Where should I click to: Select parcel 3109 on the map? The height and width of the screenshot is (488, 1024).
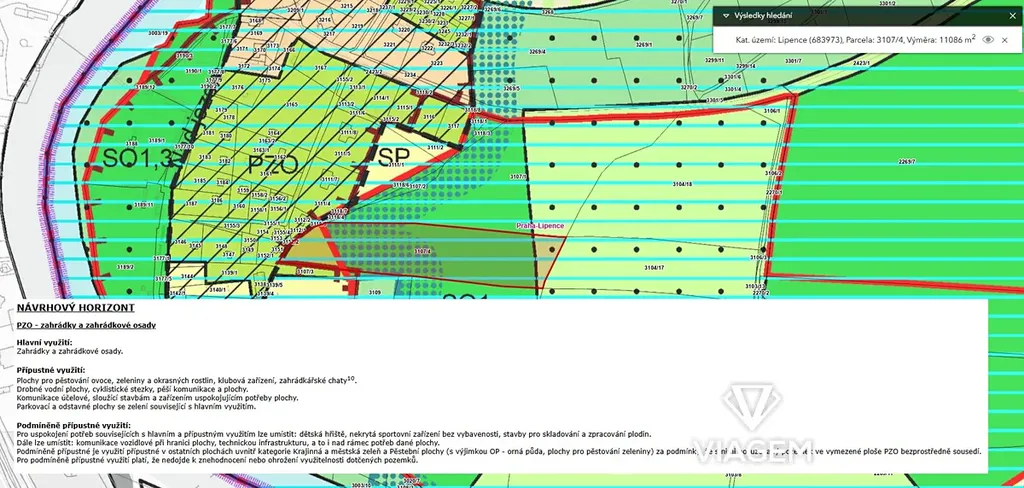[x=375, y=292]
